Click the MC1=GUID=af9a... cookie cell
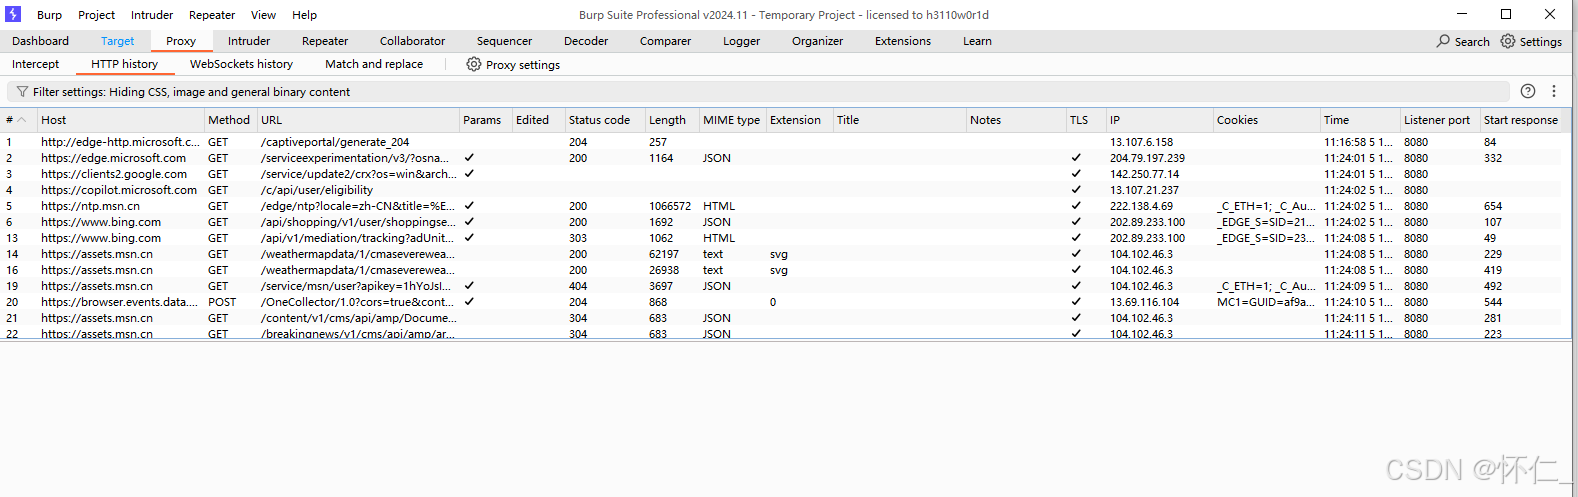The height and width of the screenshot is (497, 1578). tap(1265, 302)
